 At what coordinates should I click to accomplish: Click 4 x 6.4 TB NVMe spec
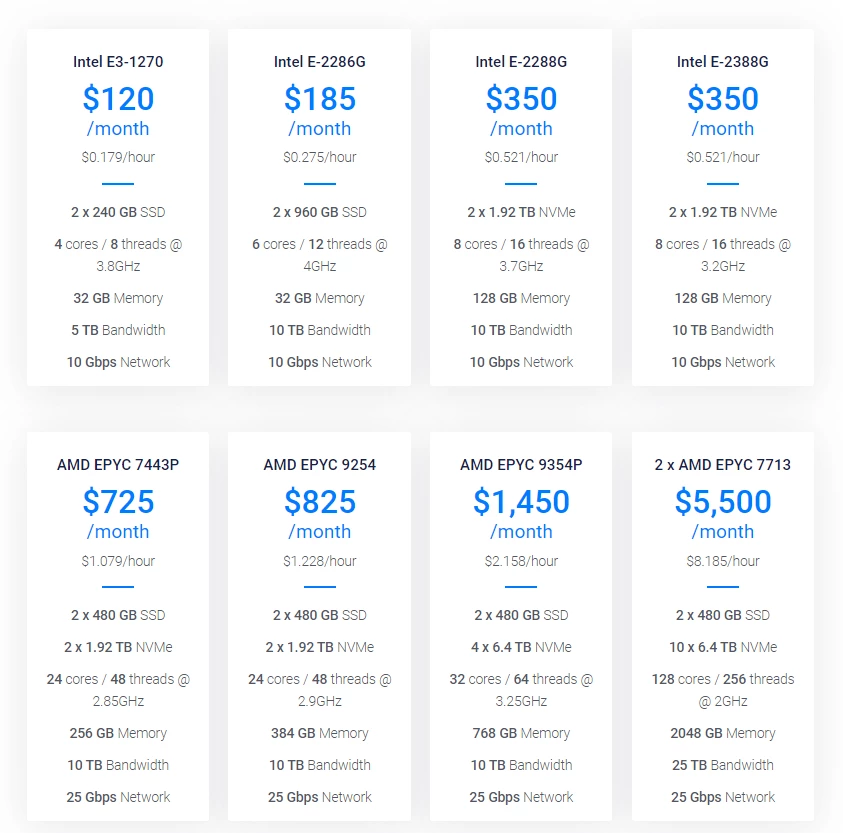click(521, 647)
